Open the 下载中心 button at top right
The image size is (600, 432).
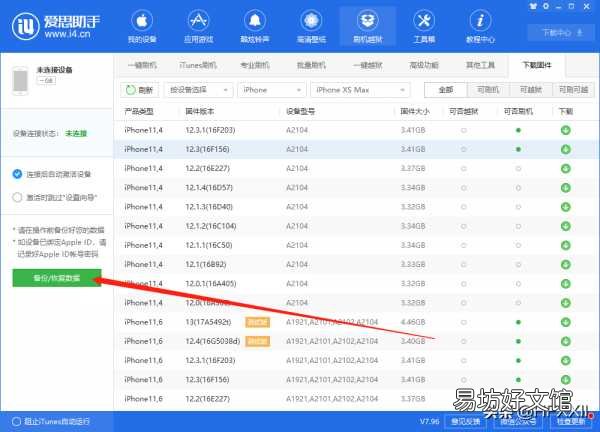(561, 33)
